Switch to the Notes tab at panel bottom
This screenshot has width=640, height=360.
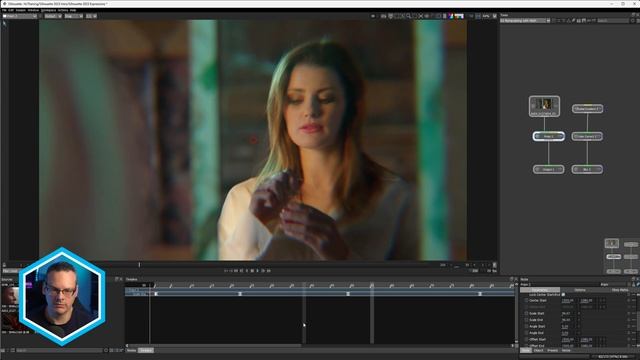click(566, 350)
